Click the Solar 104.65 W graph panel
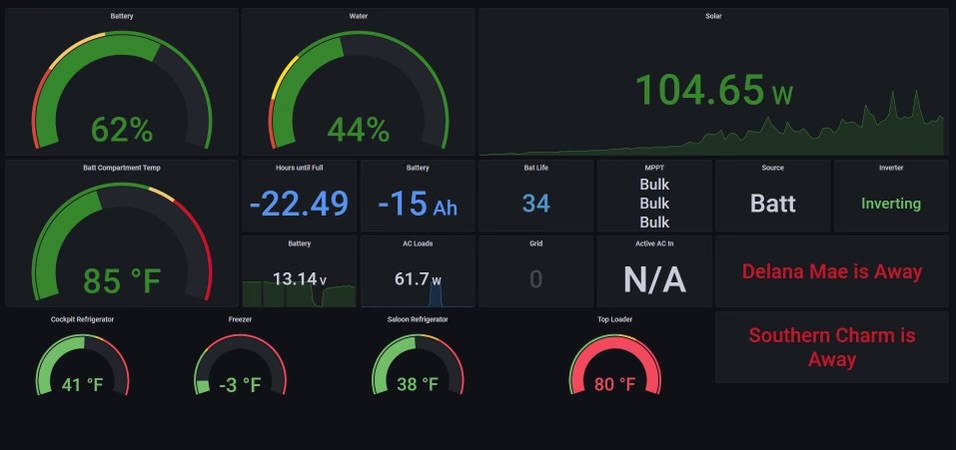The width and height of the screenshot is (956, 450). (713, 82)
